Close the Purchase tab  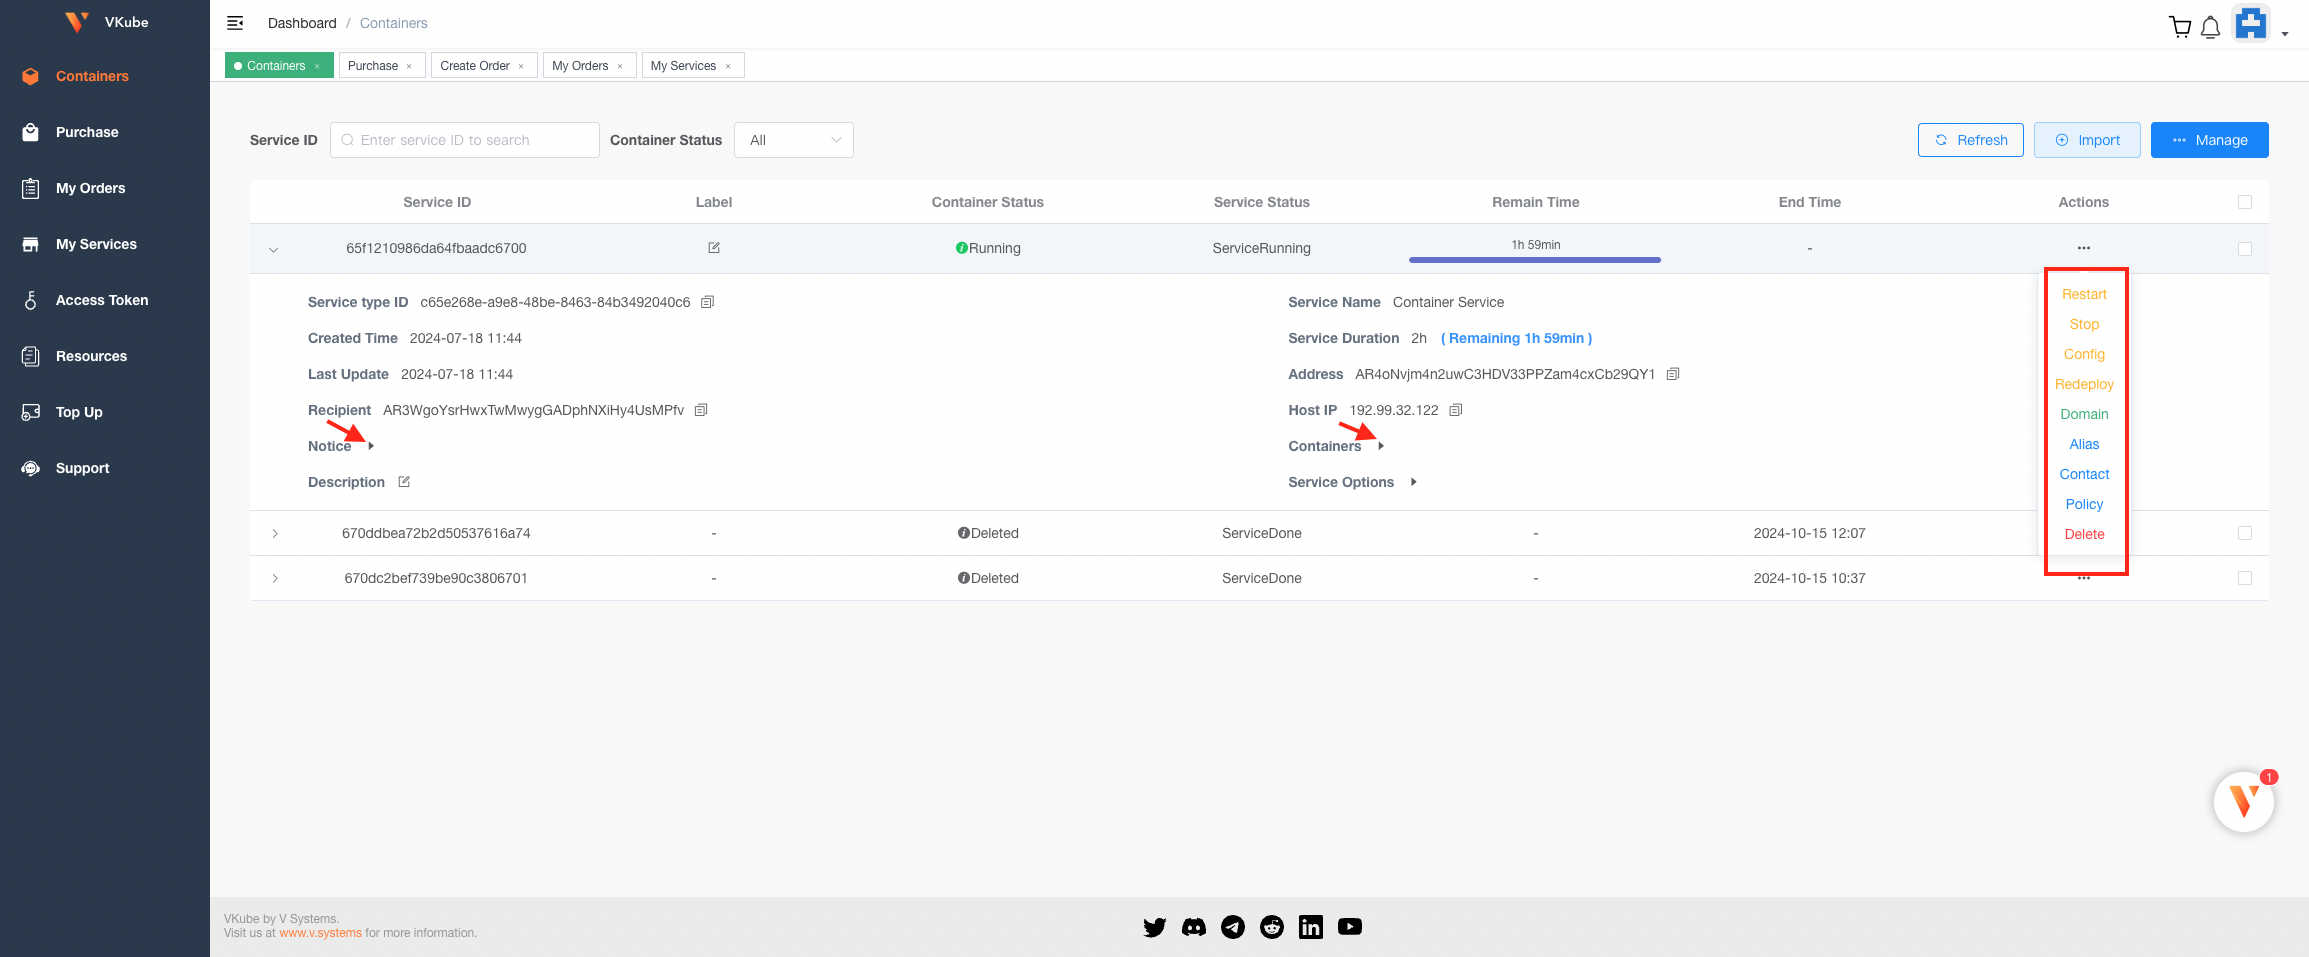coord(409,66)
